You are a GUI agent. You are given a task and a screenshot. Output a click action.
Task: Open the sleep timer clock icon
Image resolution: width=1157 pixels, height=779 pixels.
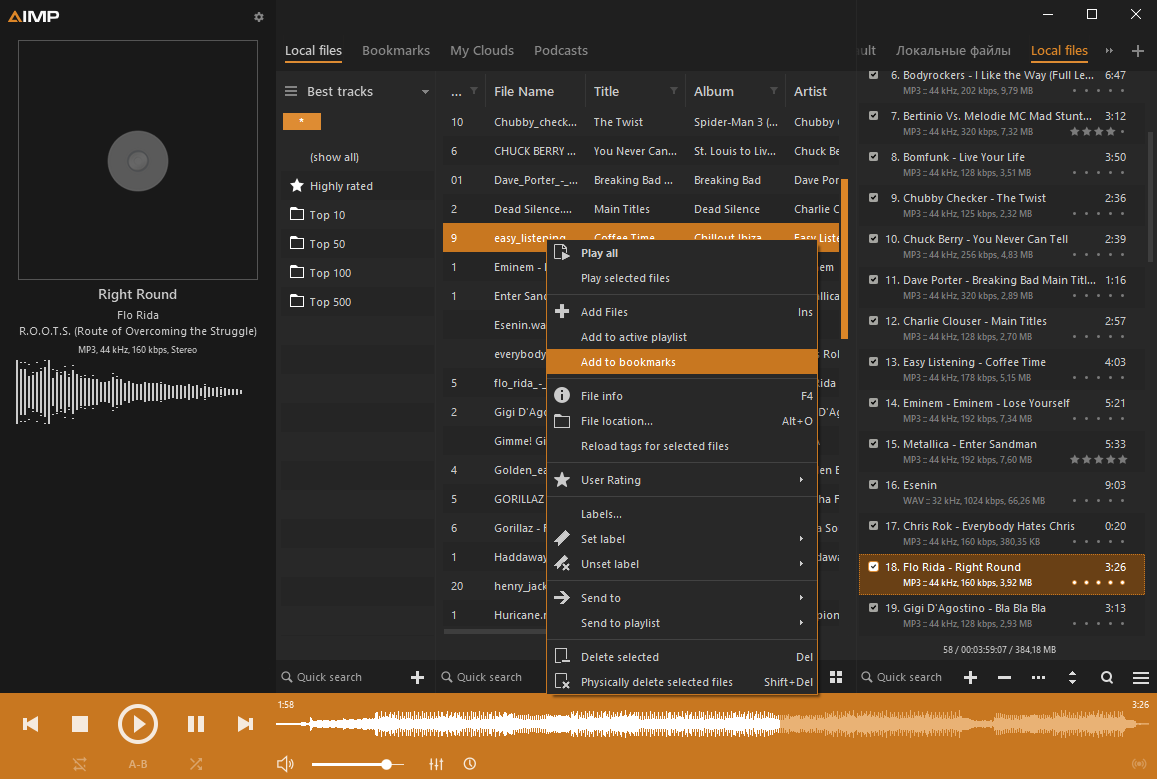pyautogui.click(x=470, y=764)
